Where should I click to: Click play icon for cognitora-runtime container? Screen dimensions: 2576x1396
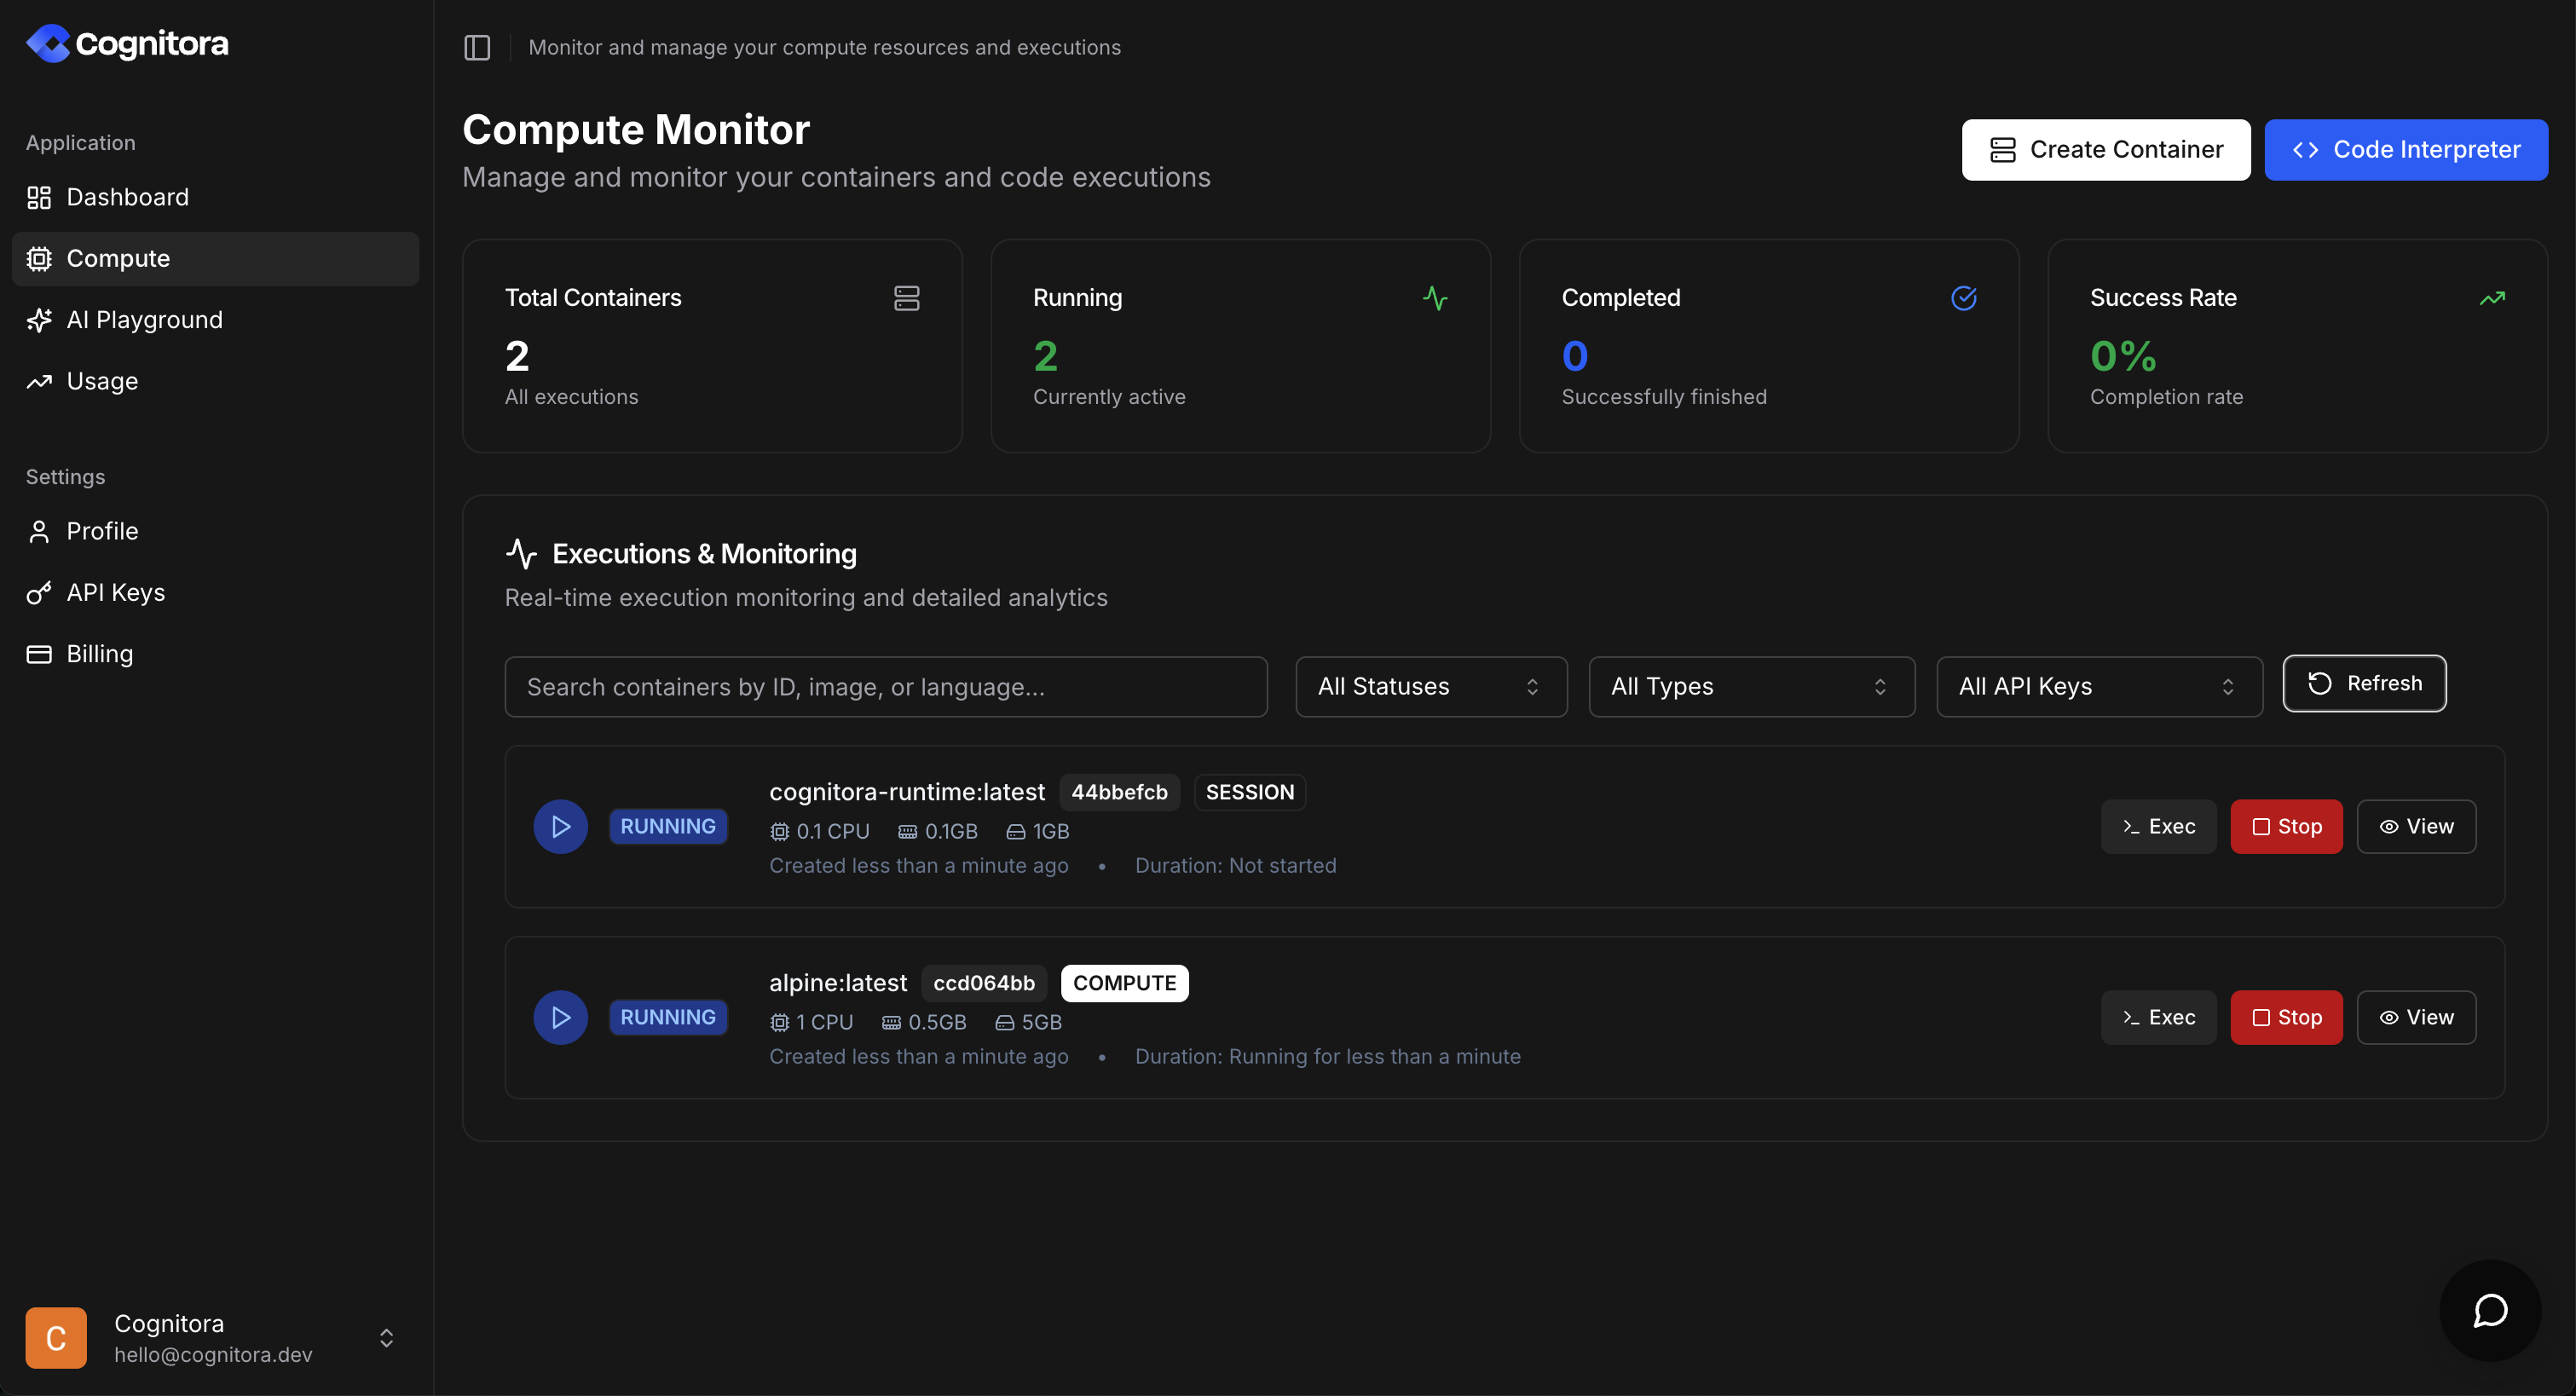tap(560, 826)
